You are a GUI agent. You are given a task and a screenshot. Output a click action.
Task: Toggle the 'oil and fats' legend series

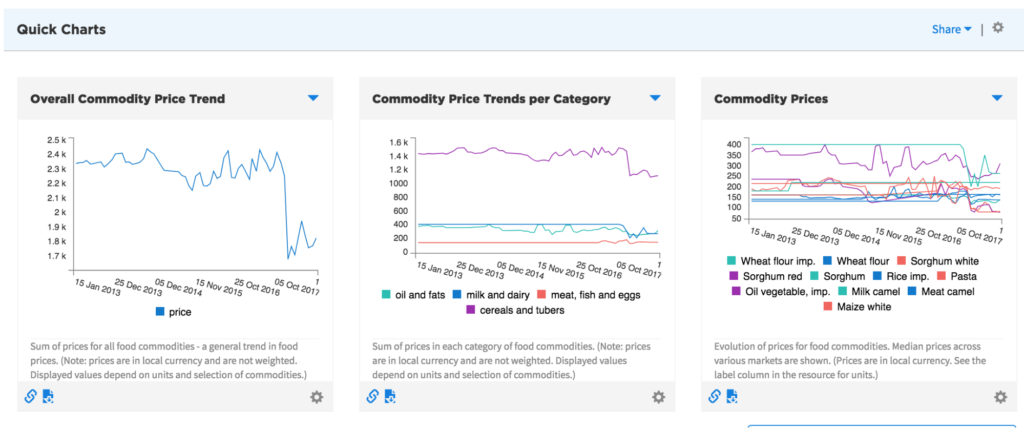pos(420,294)
